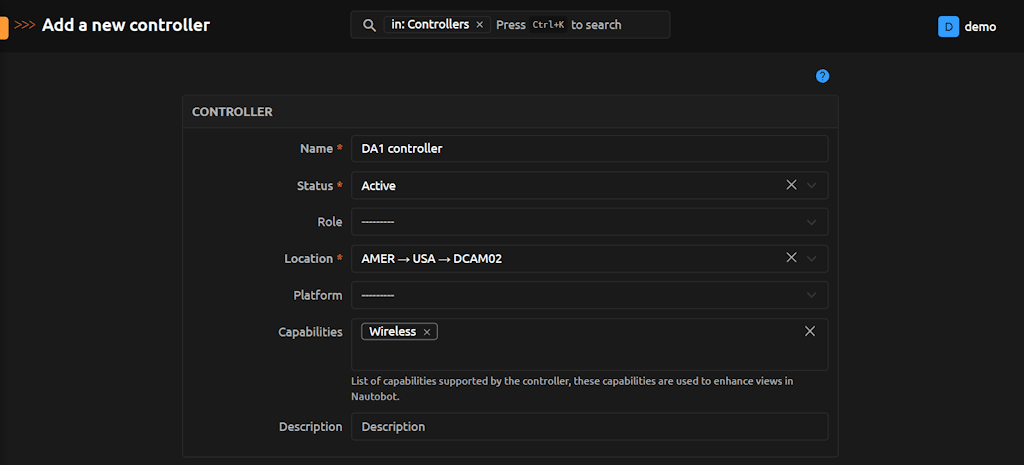
Task: Click the orange breadcrumb arrows icon
Action: pos(25,26)
